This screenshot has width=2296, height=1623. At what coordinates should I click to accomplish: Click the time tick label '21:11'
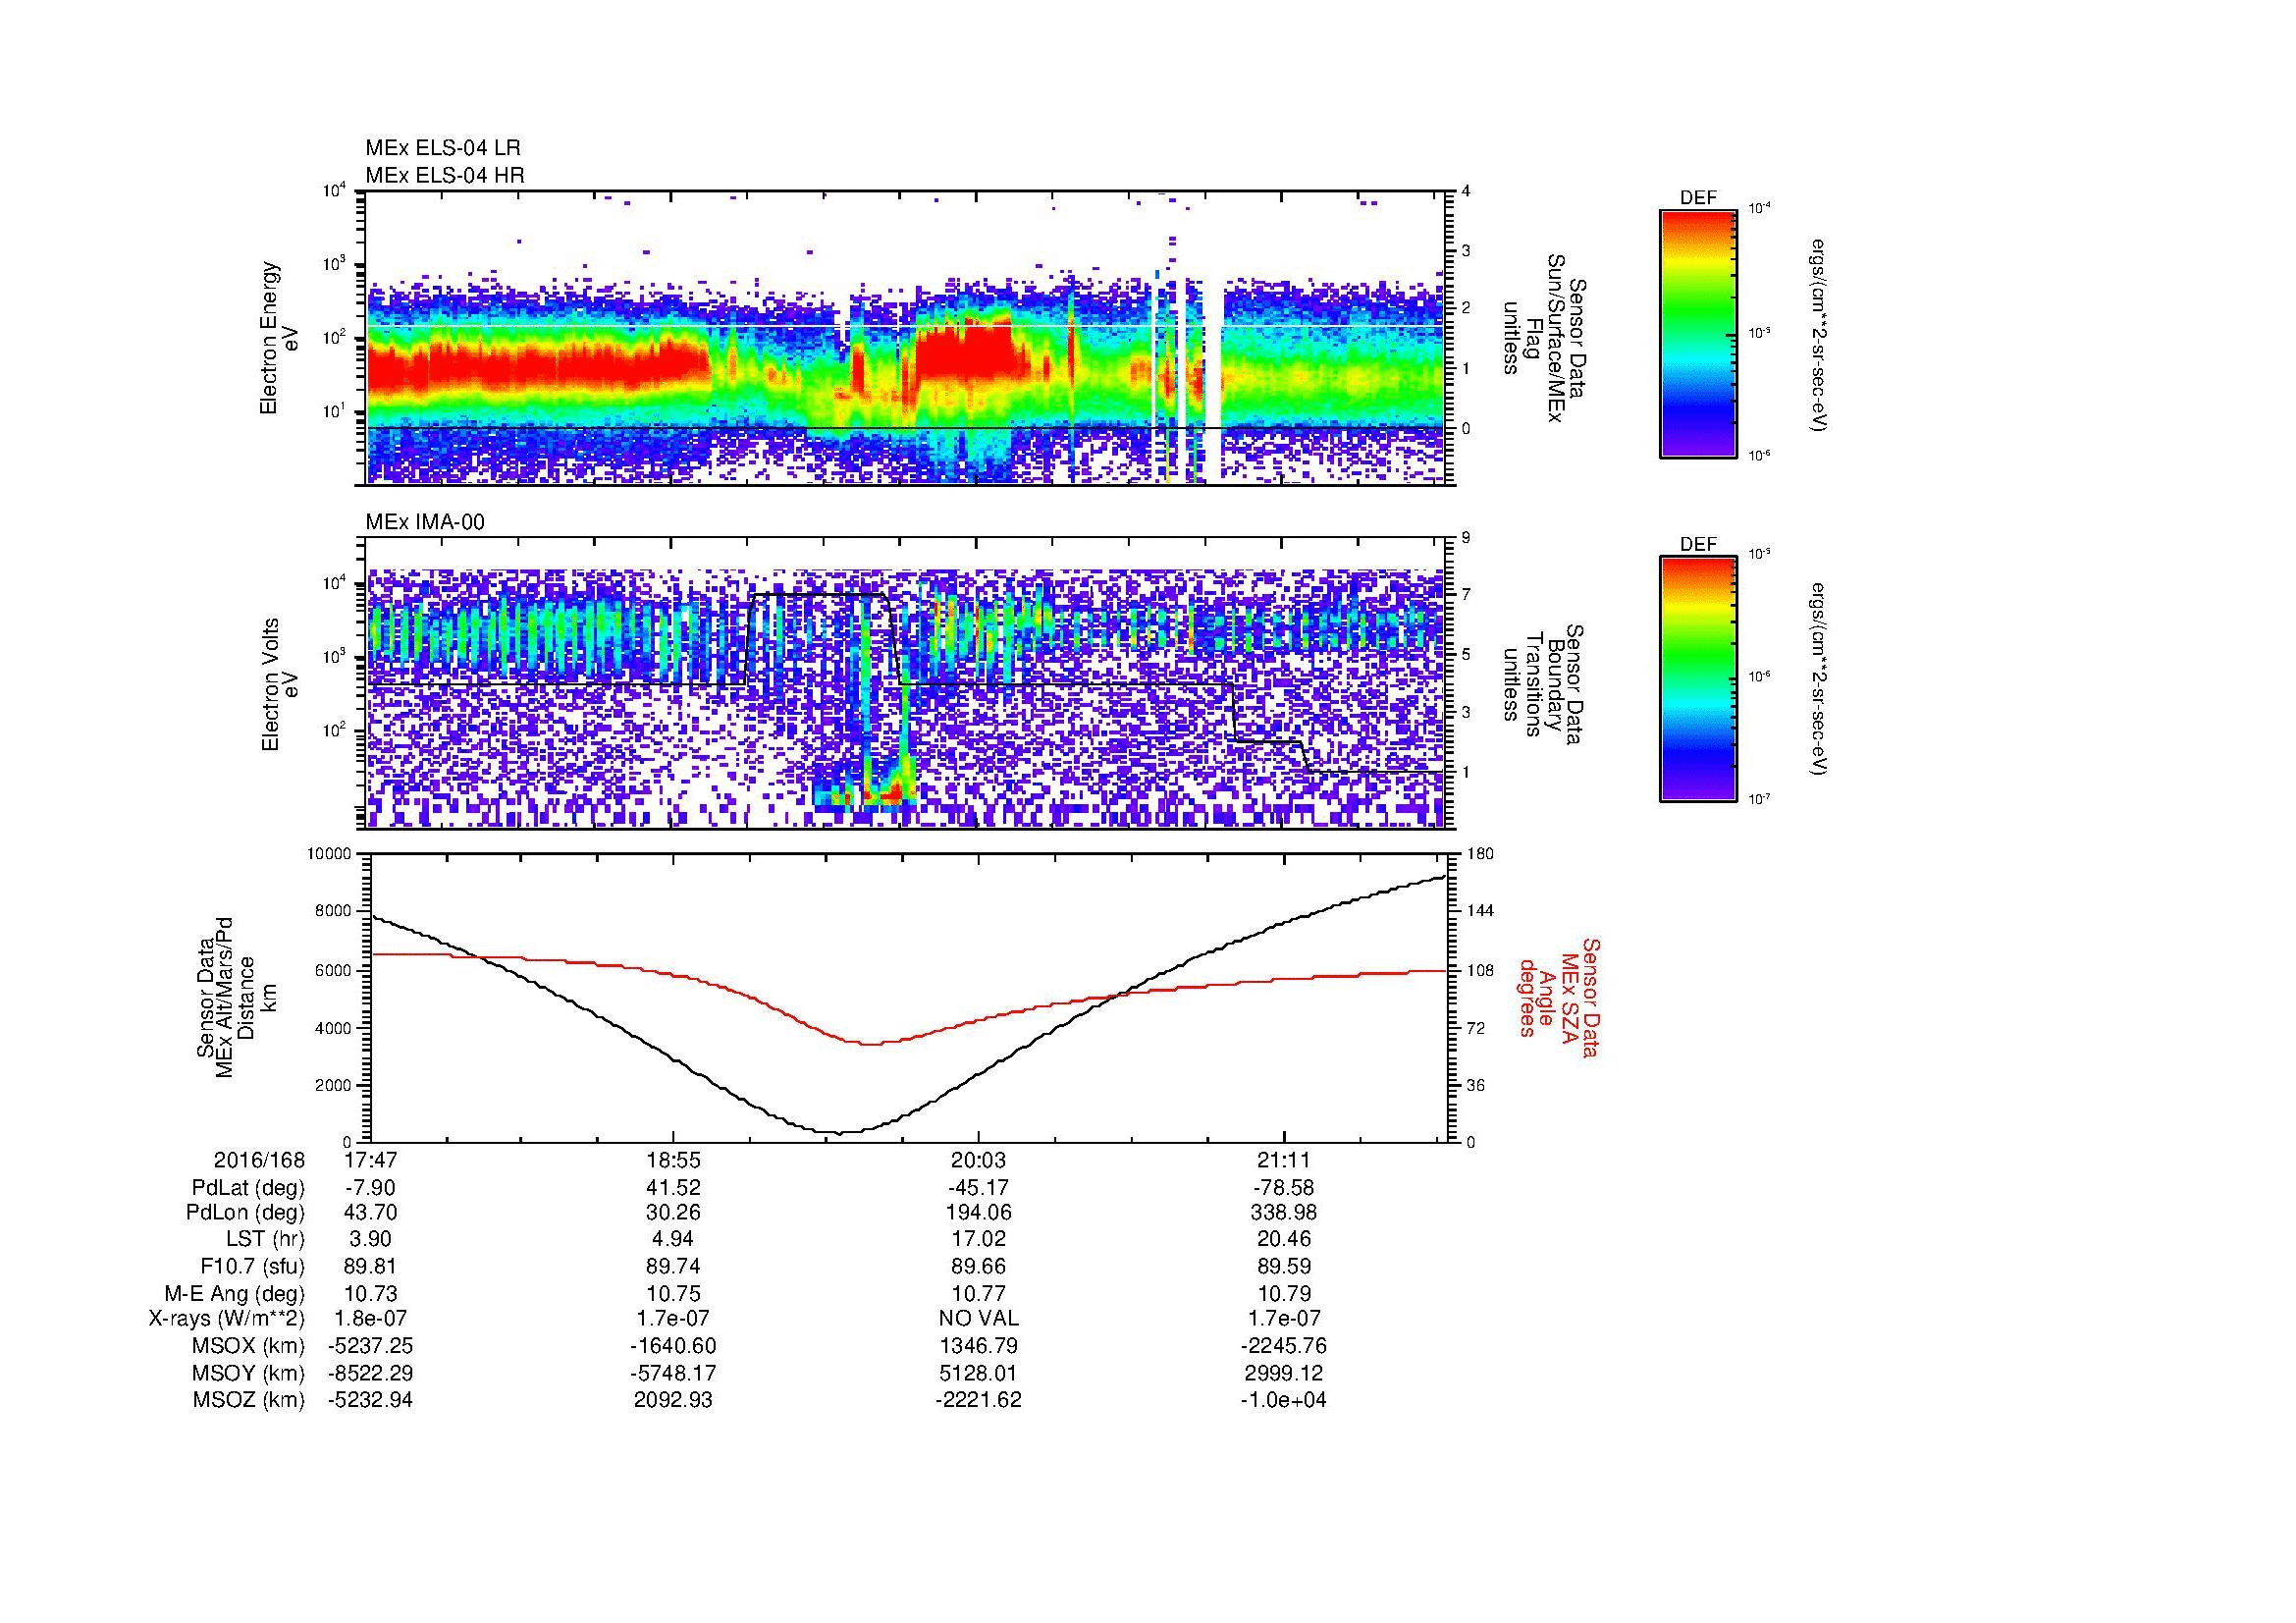click(1283, 1161)
